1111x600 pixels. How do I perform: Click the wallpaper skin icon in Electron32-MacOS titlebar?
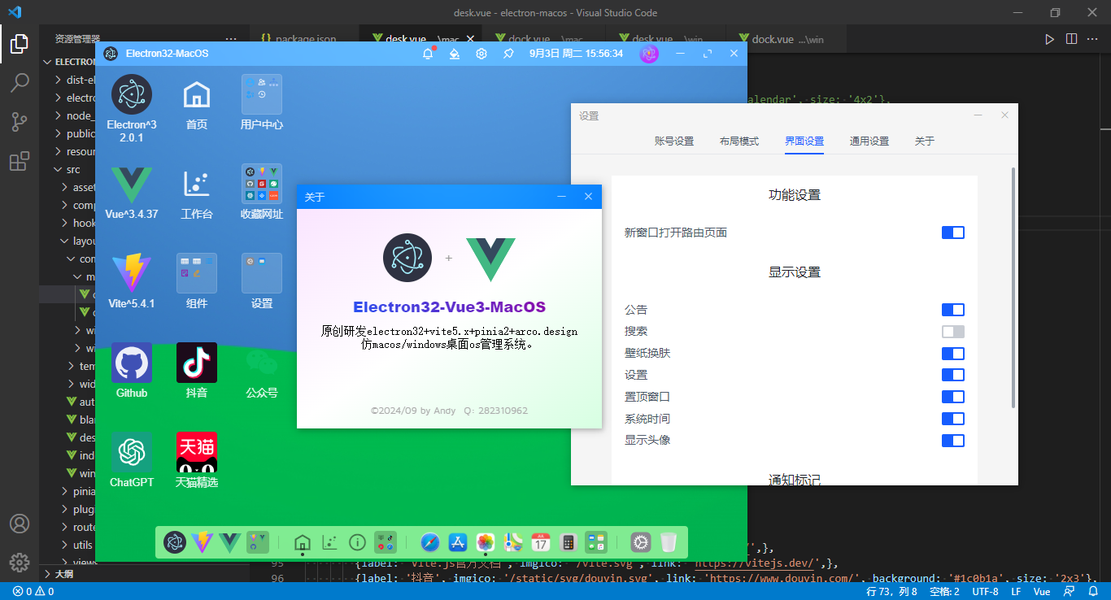(x=455, y=54)
